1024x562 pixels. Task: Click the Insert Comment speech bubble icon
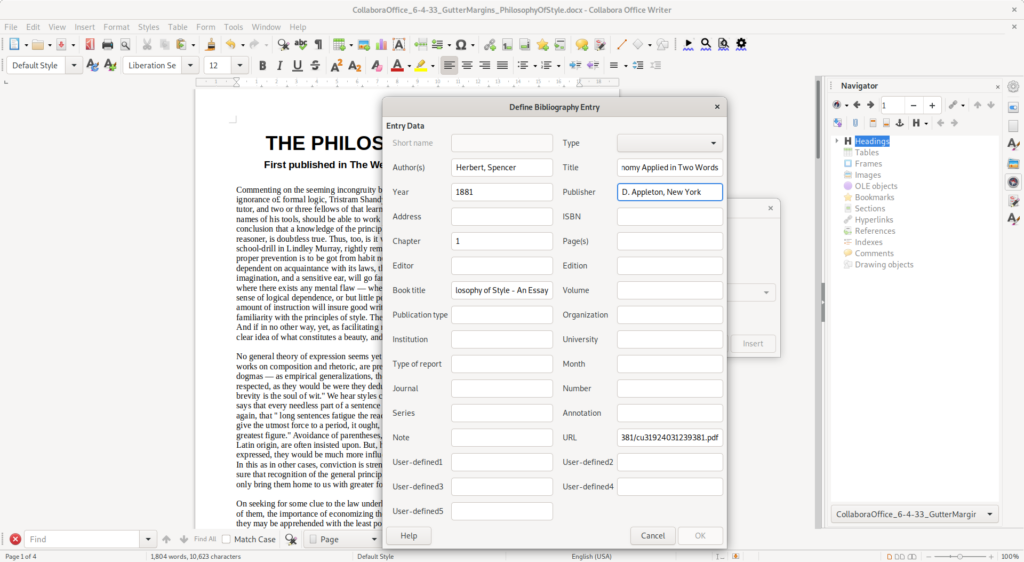click(x=582, y=44)
